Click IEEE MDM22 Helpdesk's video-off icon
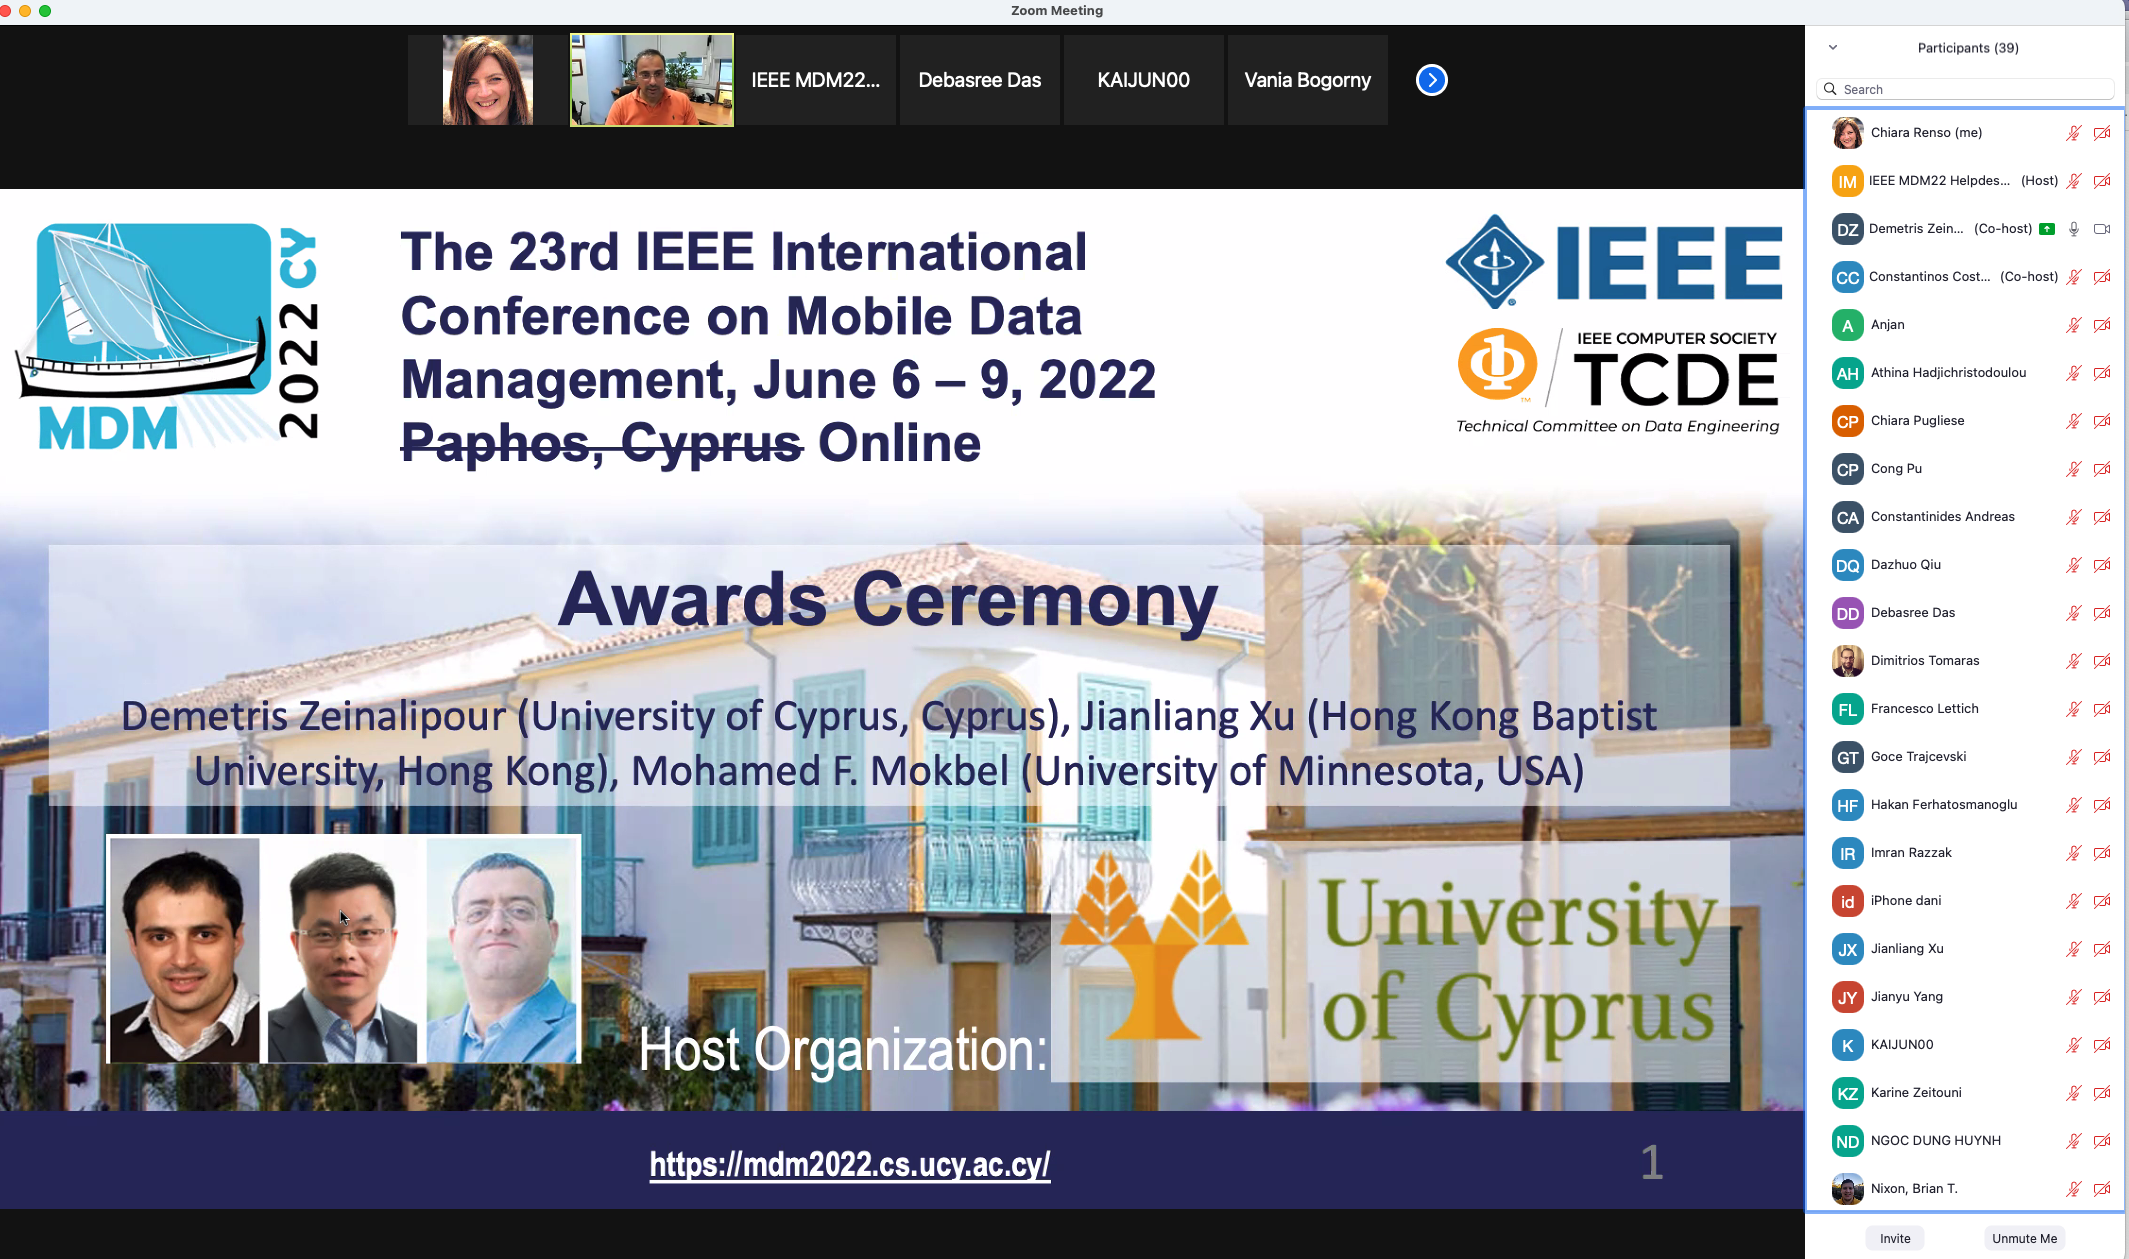Screen dimensions: 2129x1259 [x=2102, y=181]
